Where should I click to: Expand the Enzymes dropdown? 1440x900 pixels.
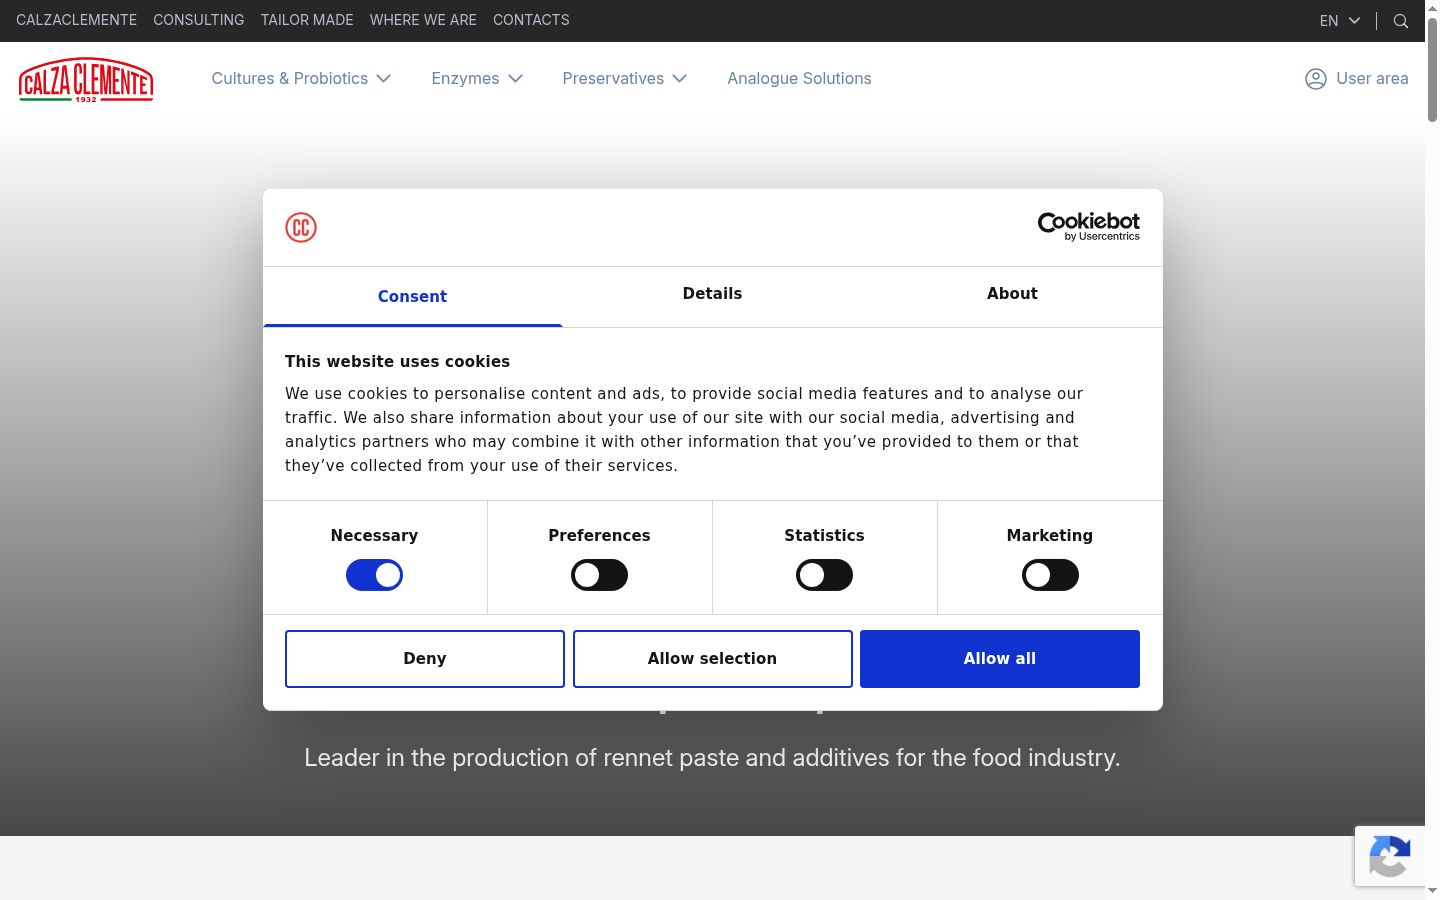coord(477,79)
